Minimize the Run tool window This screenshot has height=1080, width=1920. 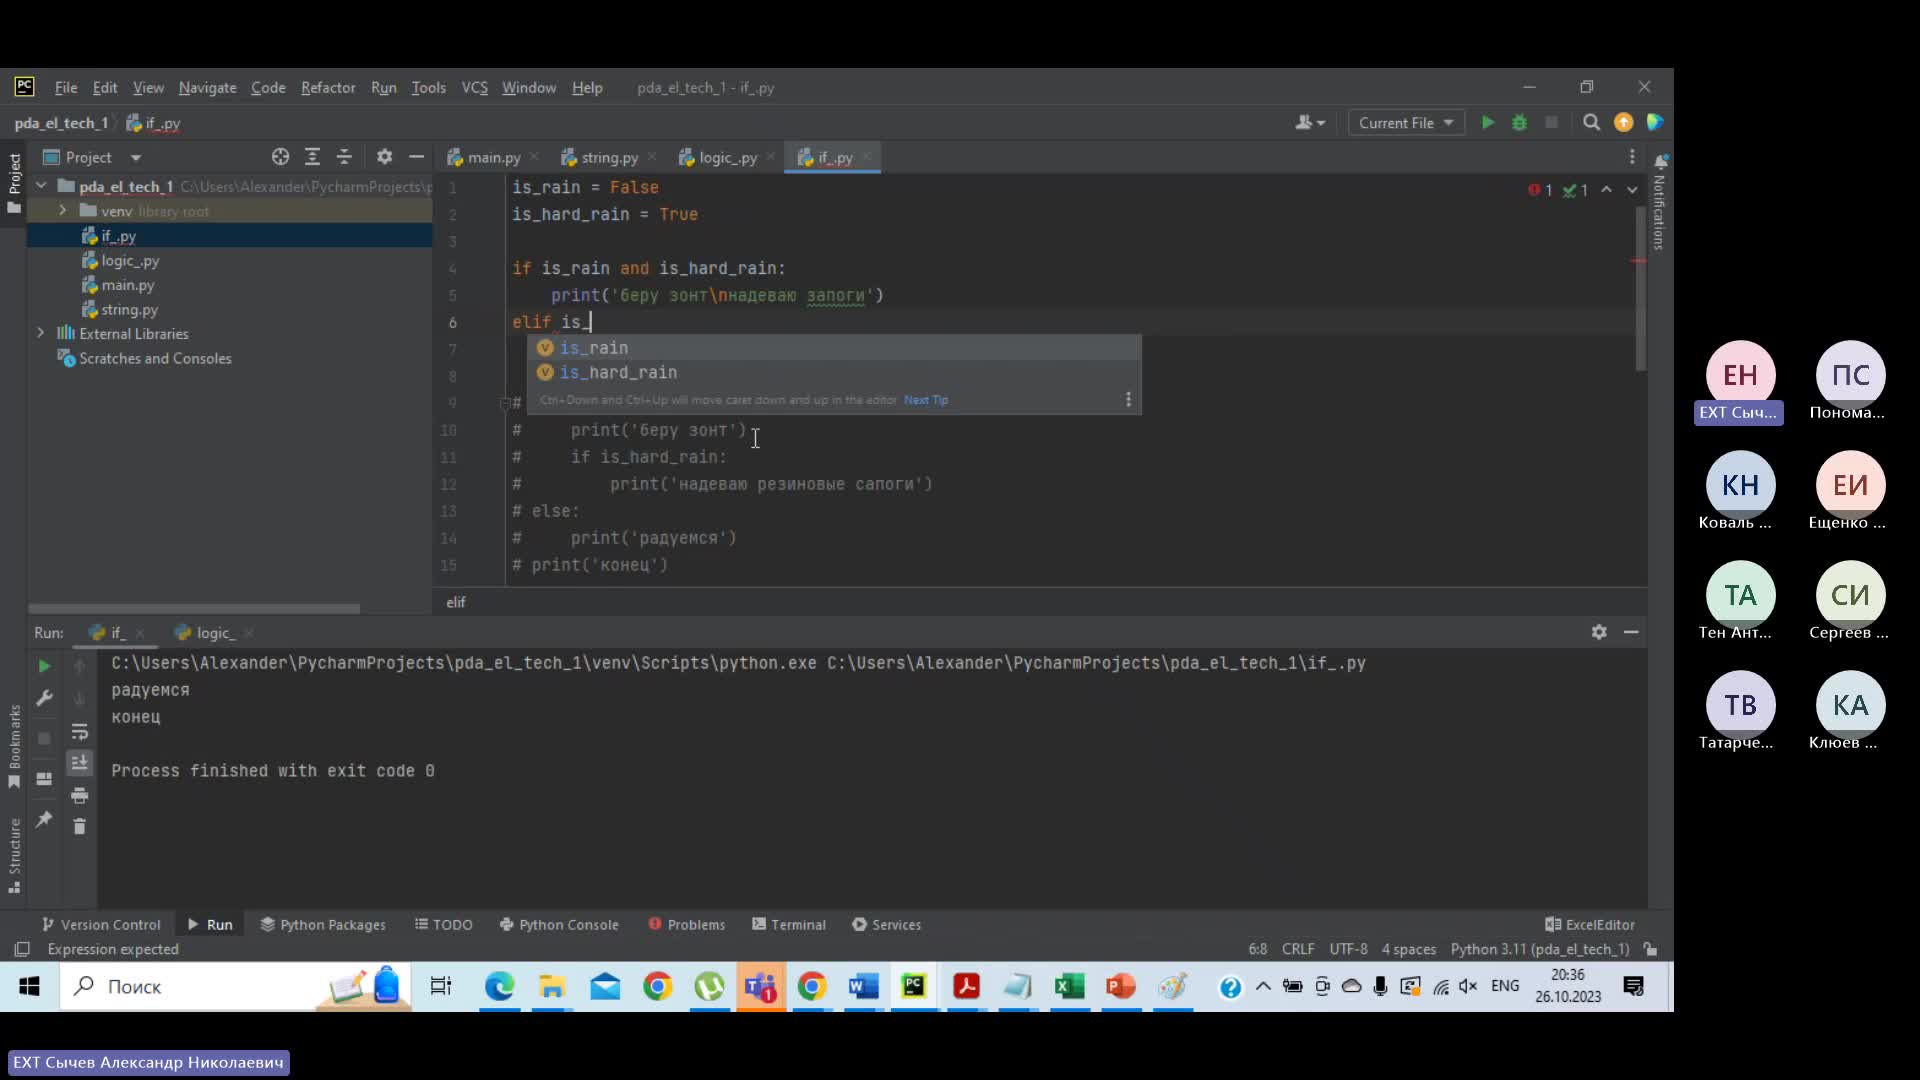coord(1631,632)
